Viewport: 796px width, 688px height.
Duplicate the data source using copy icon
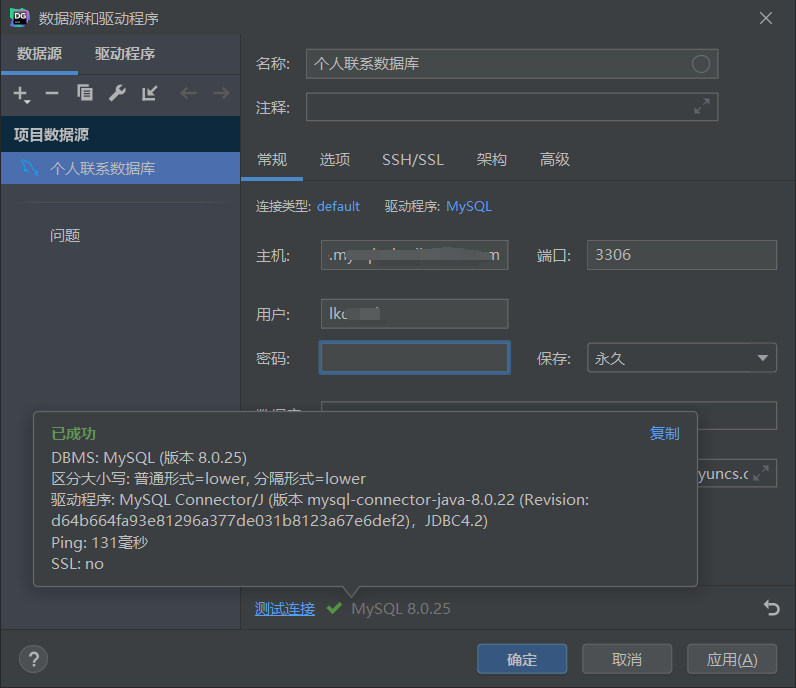click(85, 93)
